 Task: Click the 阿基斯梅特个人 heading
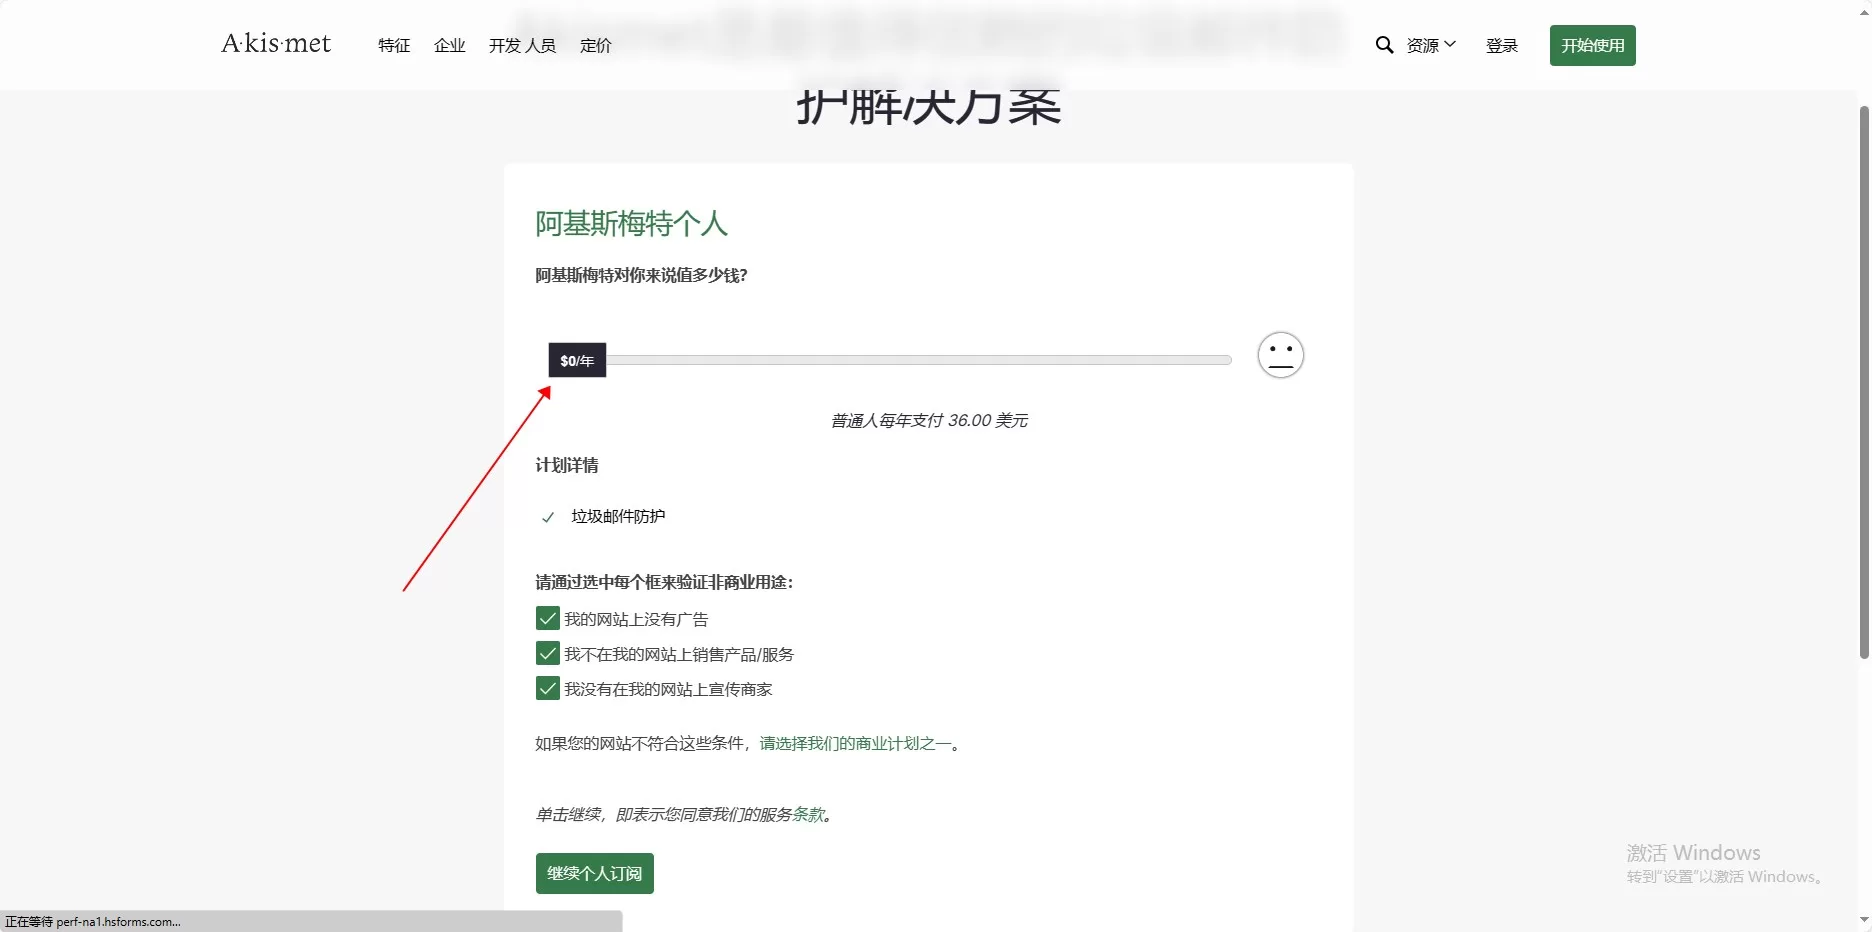(x=631, y=223)
